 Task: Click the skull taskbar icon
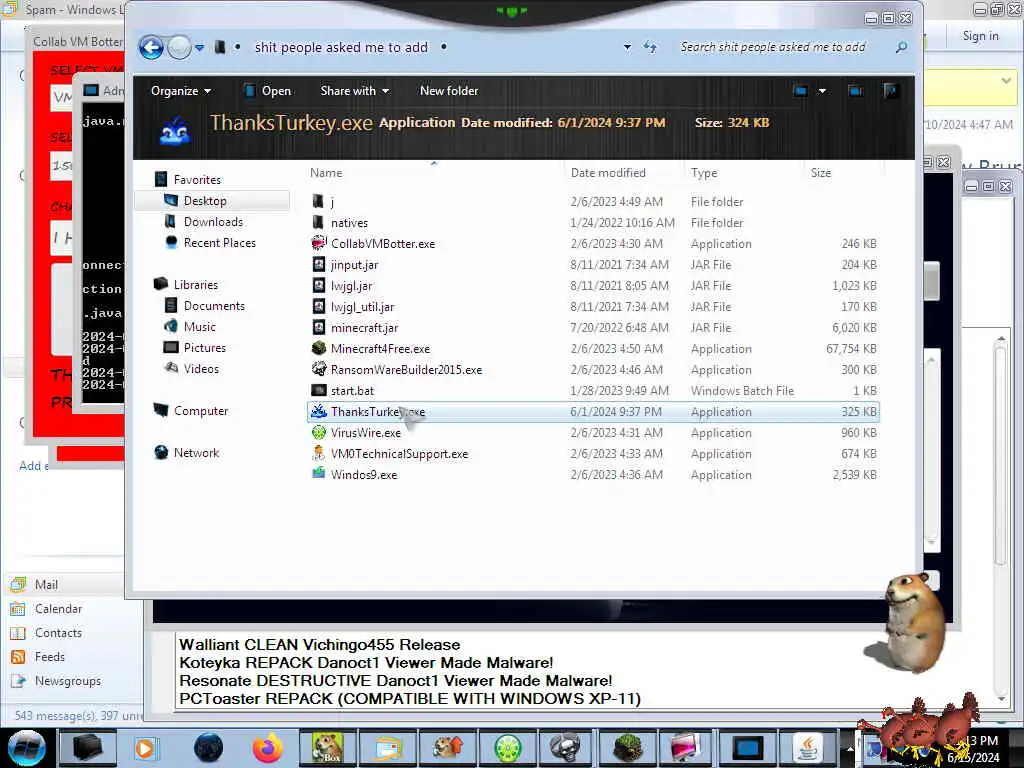pos(566,748)
